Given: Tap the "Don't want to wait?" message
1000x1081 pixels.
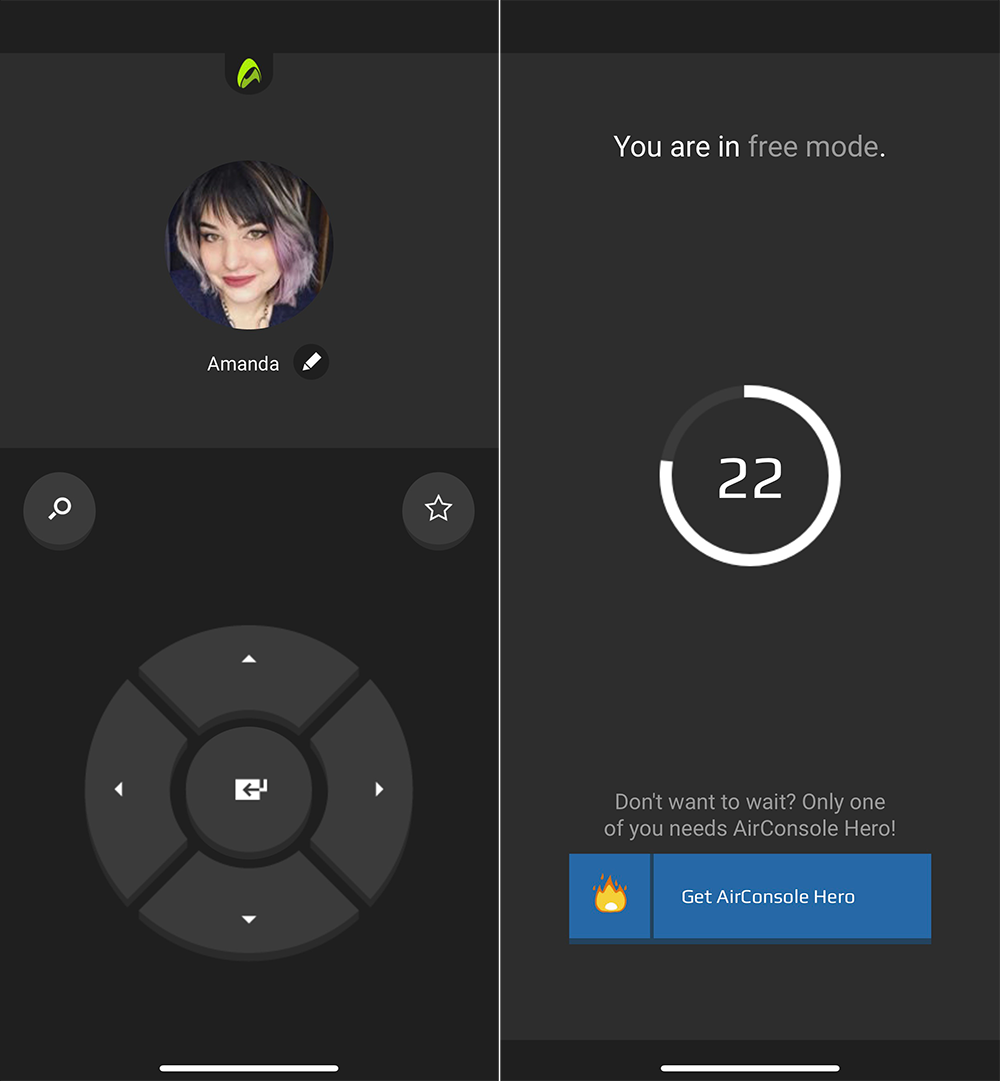Looking at the screenshot, I should [x=750, y=815].
